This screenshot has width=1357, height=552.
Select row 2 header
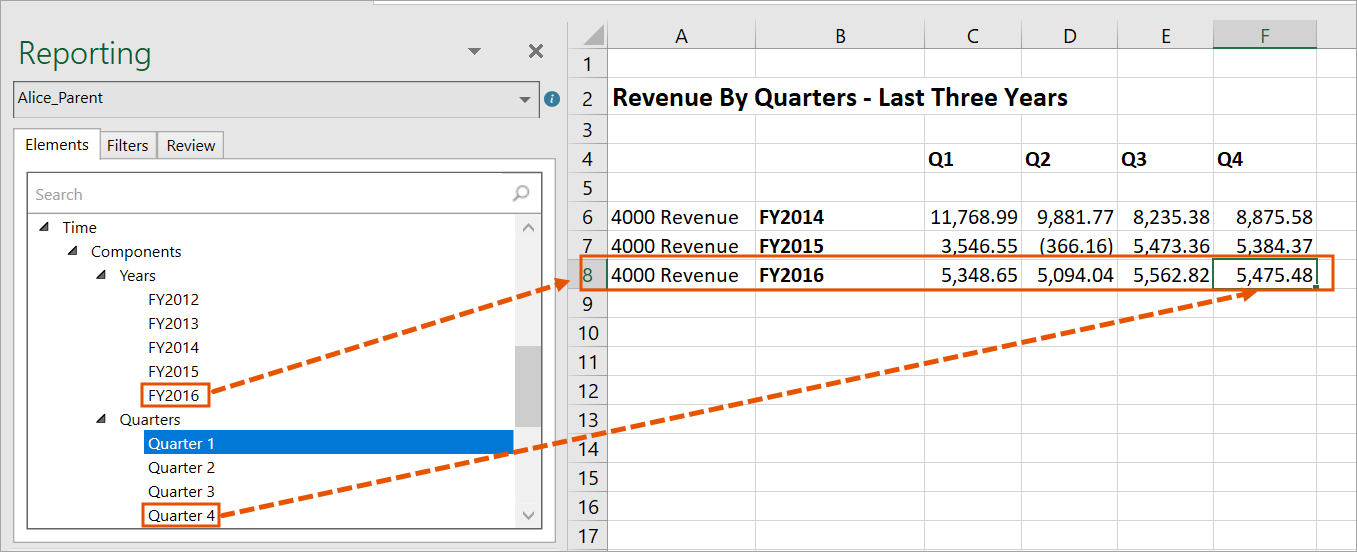coord(587,99)
